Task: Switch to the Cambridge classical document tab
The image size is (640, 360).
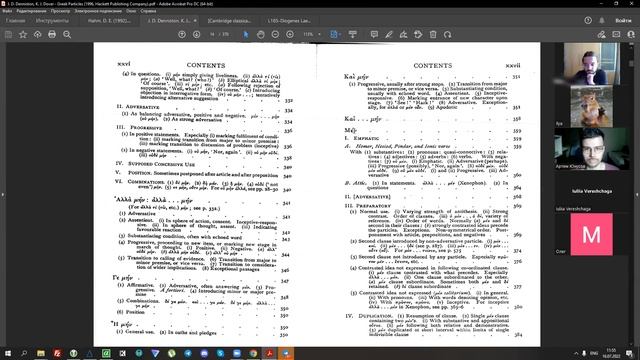Action: pyautogui.click(x=229, y=20)
